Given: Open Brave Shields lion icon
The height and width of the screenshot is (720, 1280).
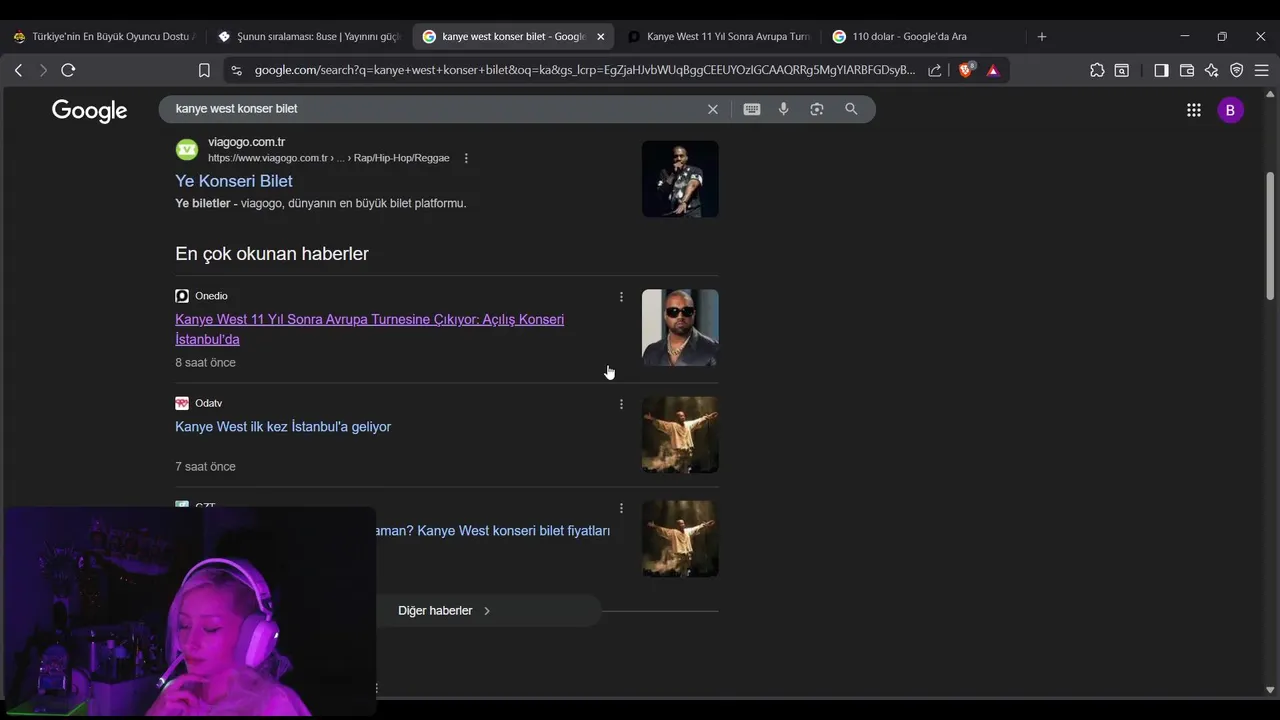Looking at the screenshot, I should (x=966, y=70).
